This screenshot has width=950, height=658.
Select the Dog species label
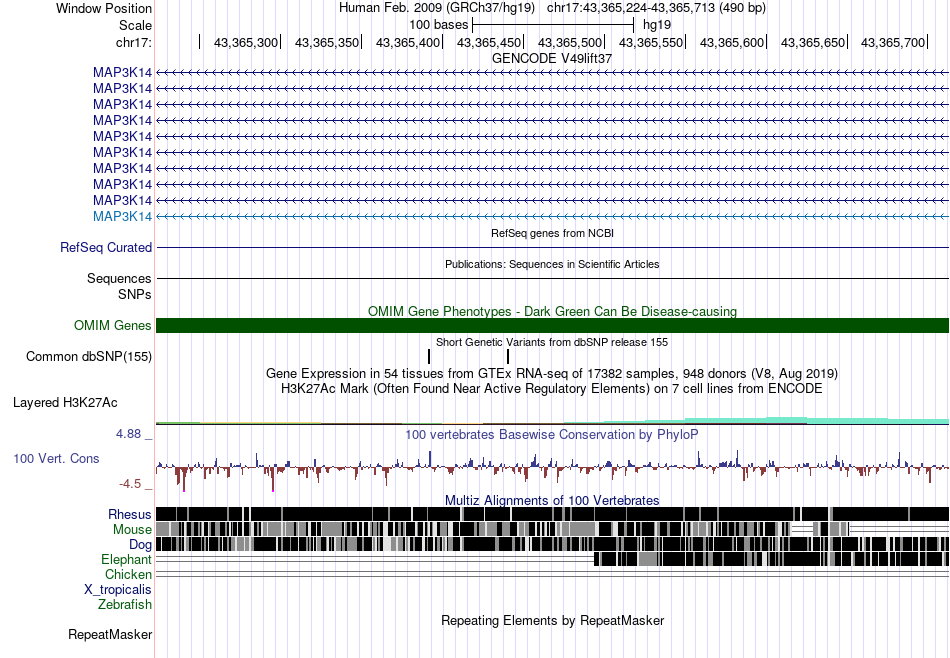pos(140,544)
